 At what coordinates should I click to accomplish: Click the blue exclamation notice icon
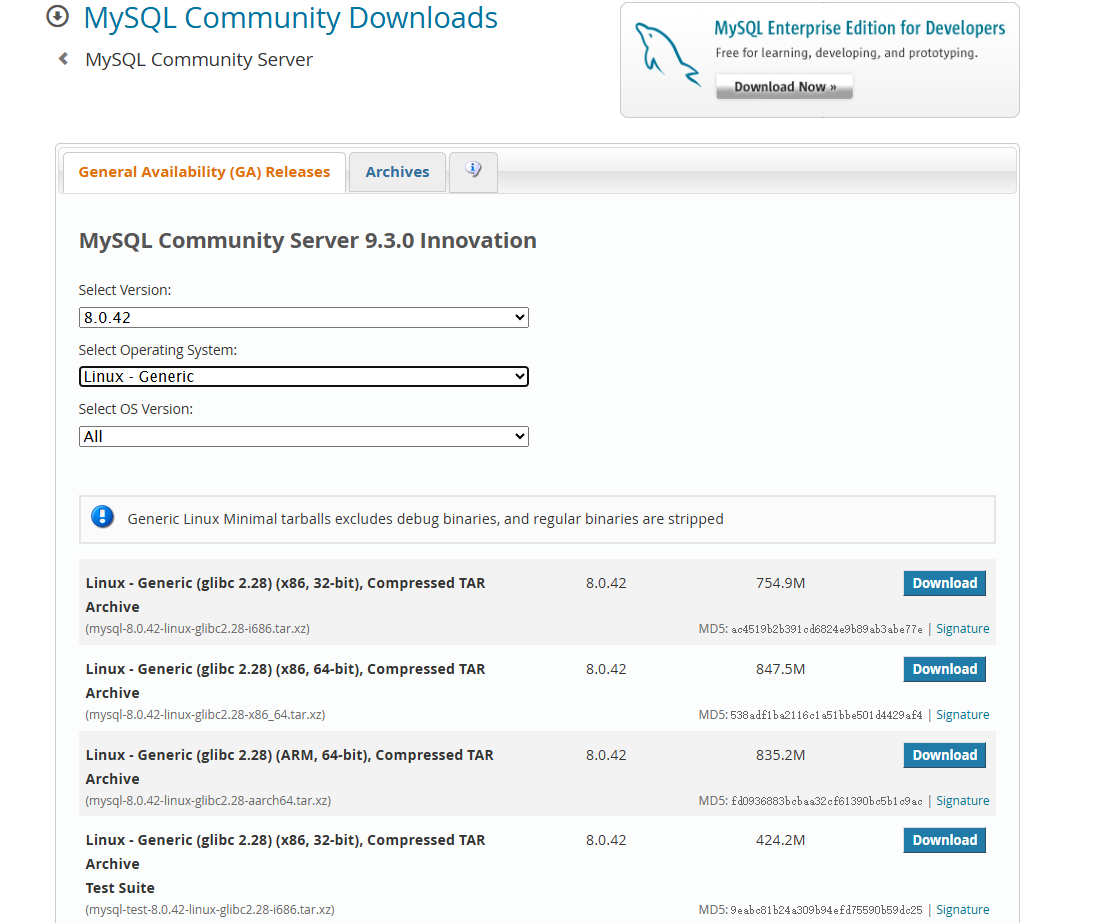click(x=102, y=517)
